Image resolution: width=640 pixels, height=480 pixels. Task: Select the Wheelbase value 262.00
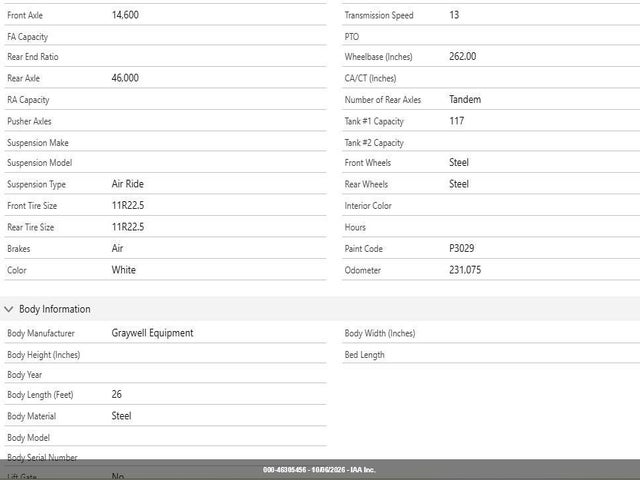tap(462, 56)
